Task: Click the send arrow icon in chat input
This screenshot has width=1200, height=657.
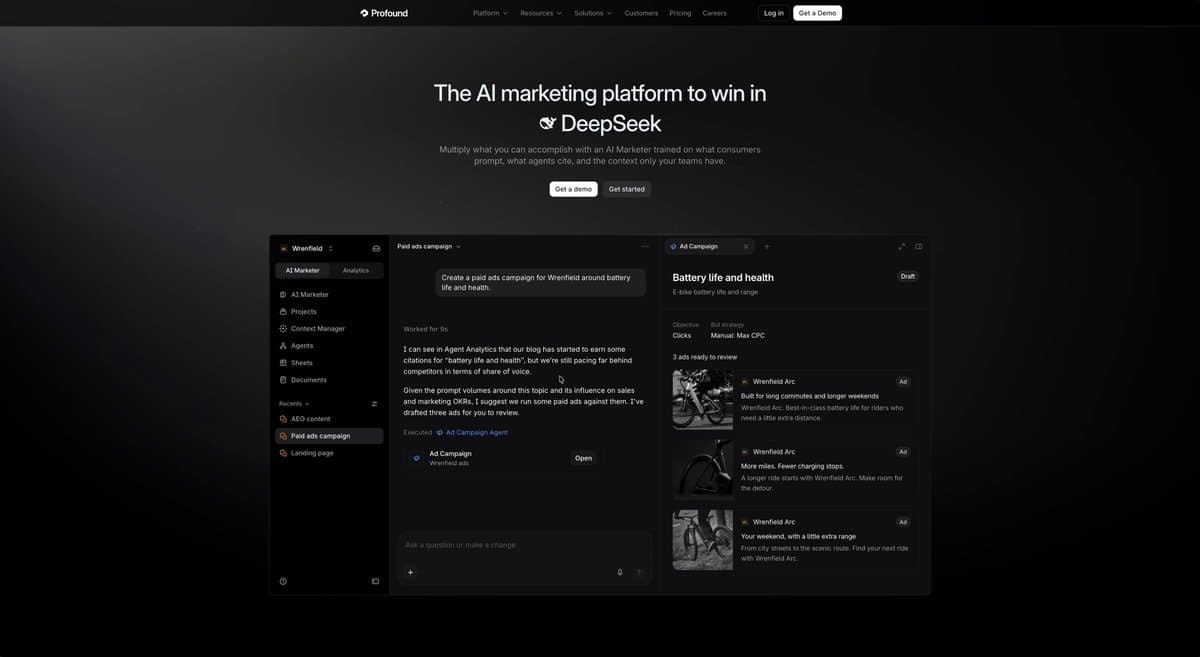Action: click(639, 572)
